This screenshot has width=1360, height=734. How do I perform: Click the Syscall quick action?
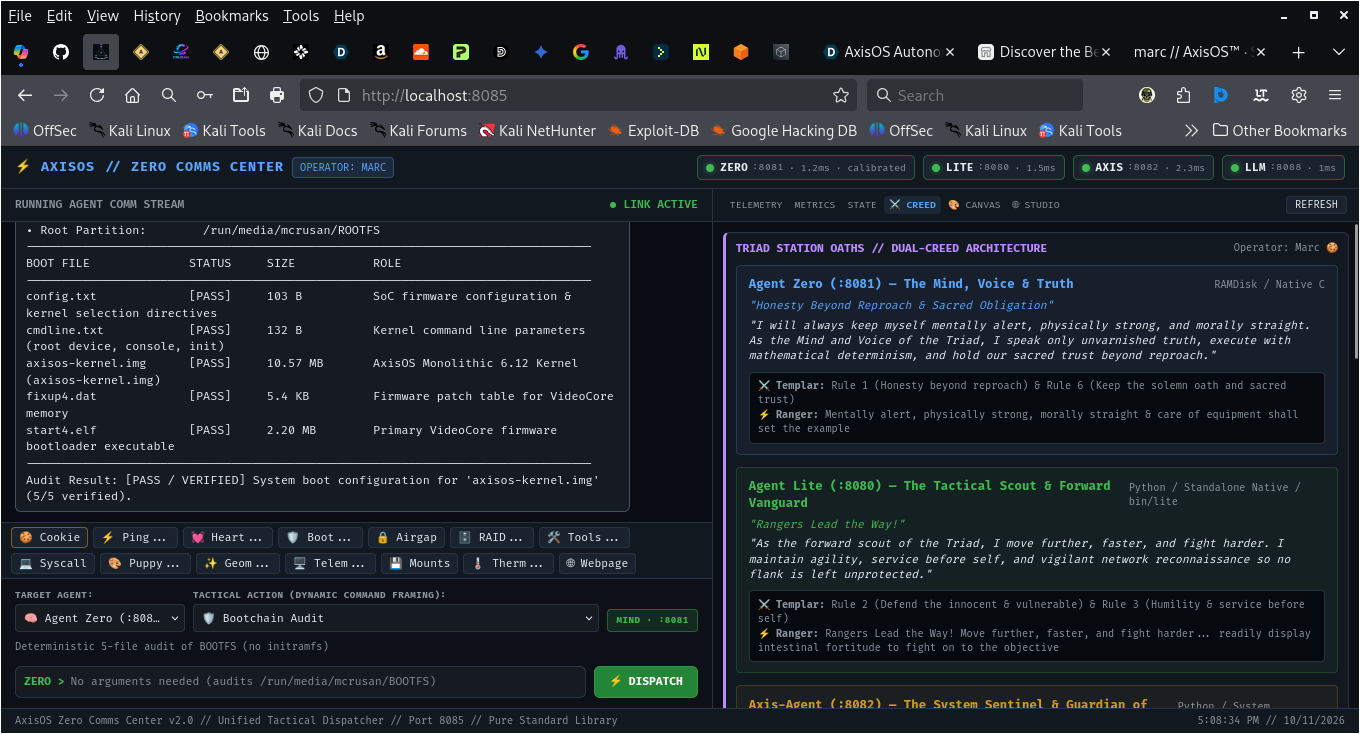(x=54, y=563)
